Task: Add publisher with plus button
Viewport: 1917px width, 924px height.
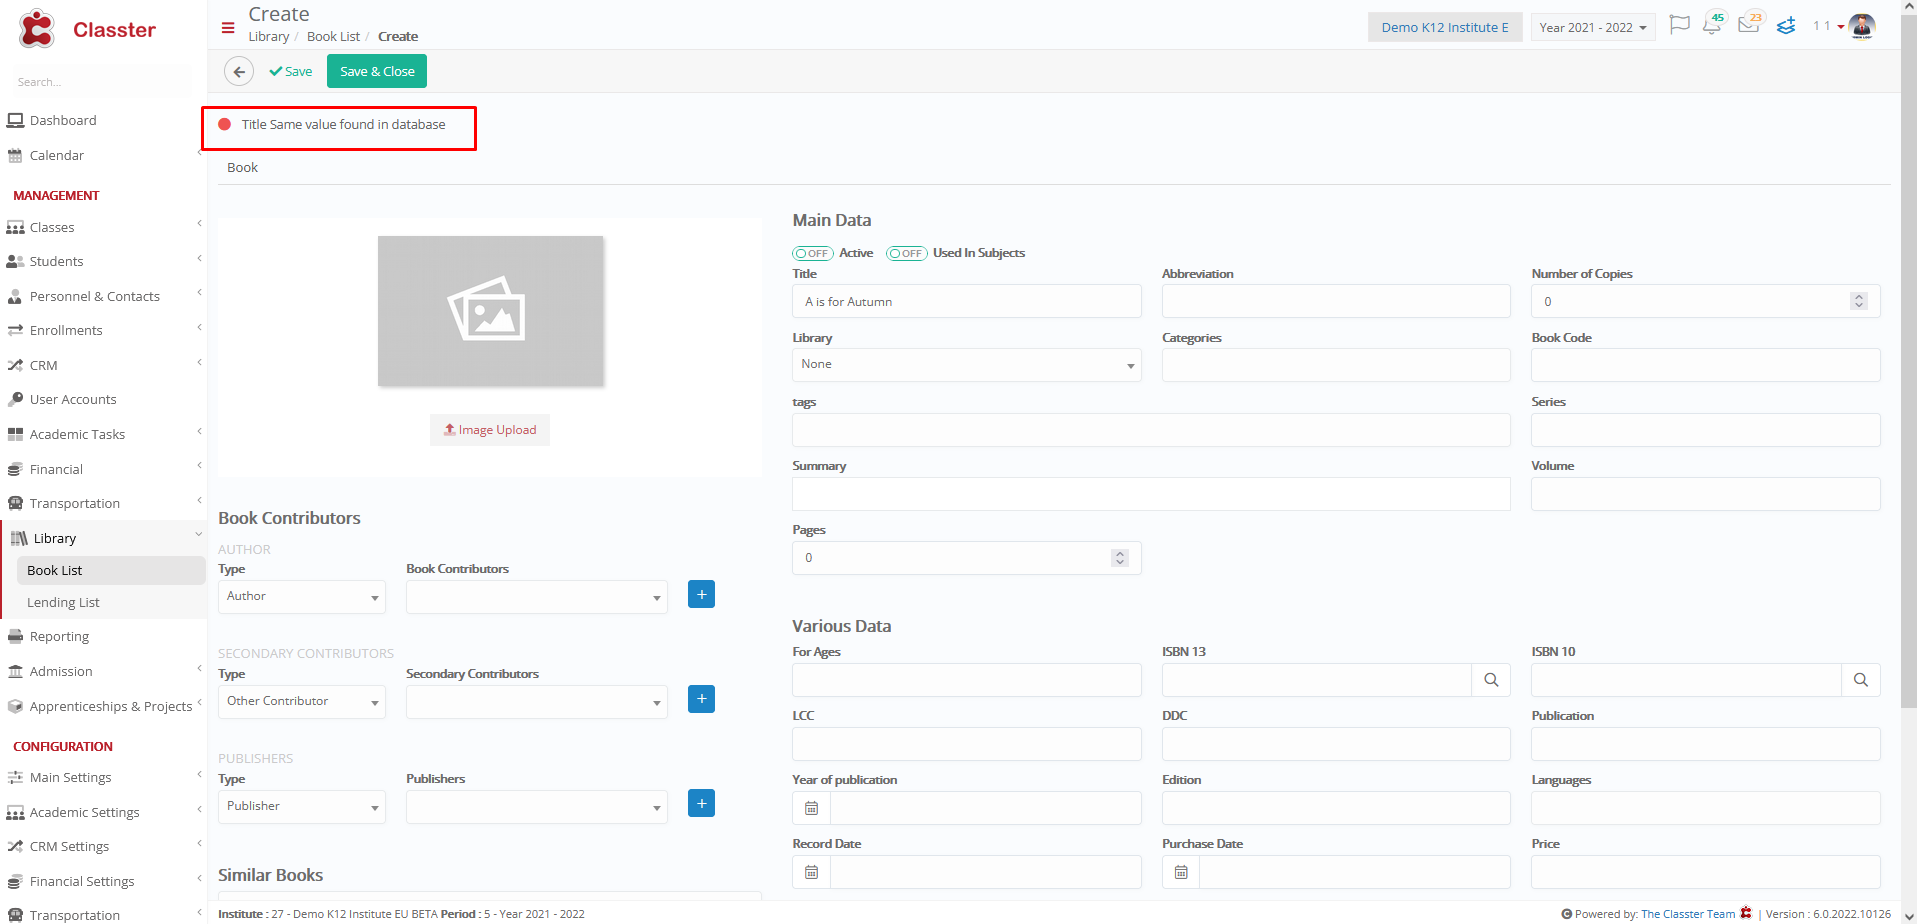Action: tap(702, 803)
